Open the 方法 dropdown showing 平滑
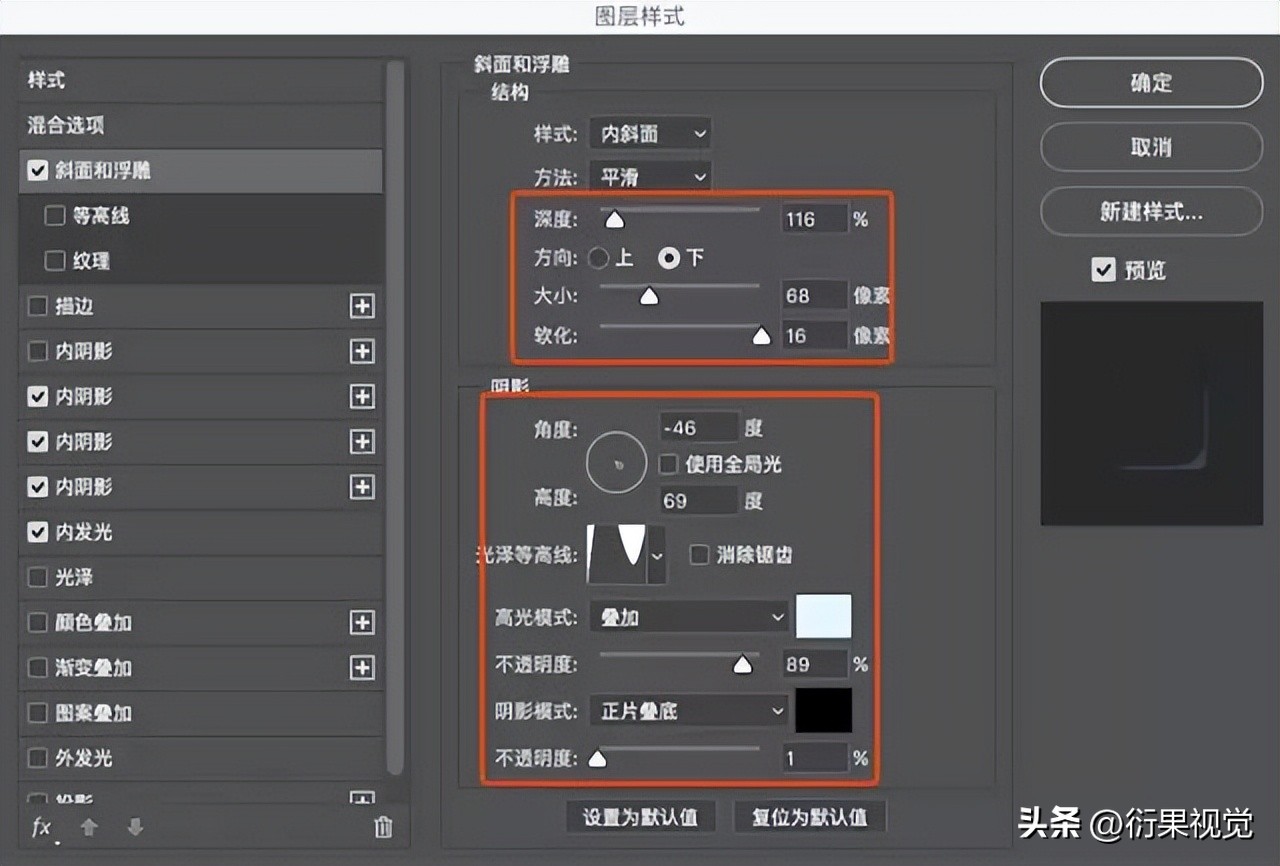1280x866 pixels. 650,176
